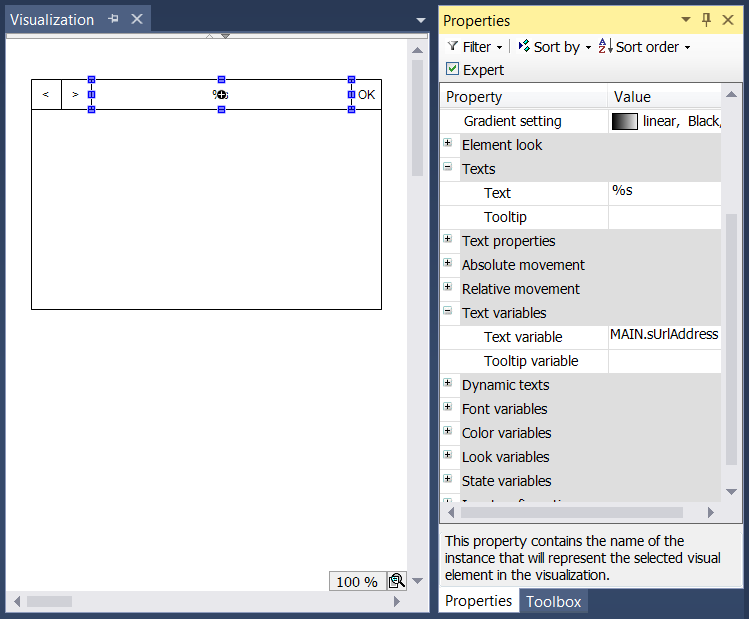Edit the Text value field %s
Image resolution: width=749 pixels, height=619 pixels.
click(664, 193)
